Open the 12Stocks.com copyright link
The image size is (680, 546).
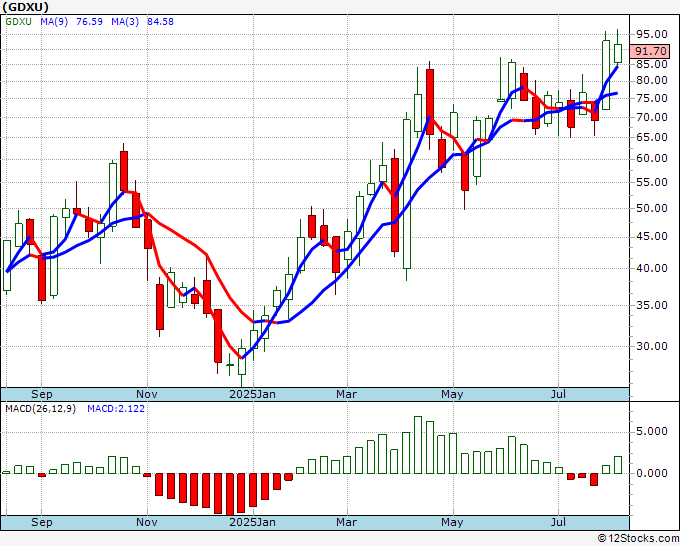pyautogui.click(x=638, y=539)
